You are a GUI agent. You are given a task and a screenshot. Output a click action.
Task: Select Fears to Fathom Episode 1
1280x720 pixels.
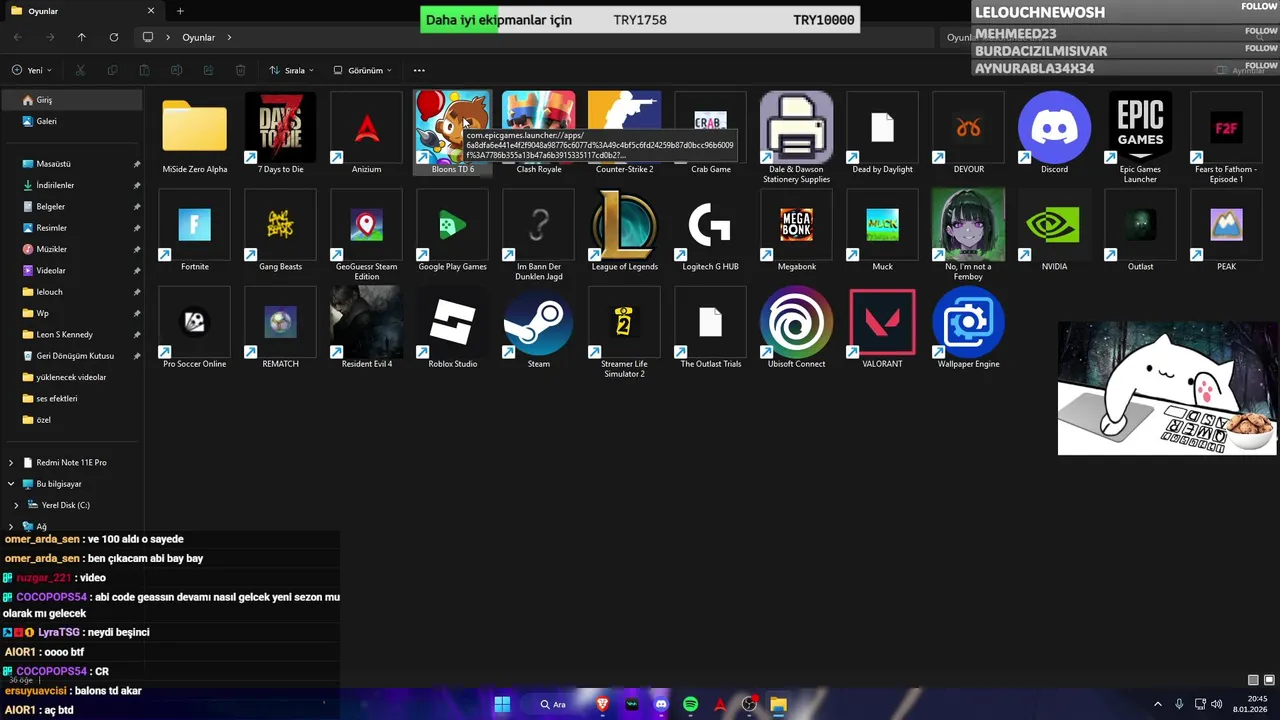click(1226, 137)
